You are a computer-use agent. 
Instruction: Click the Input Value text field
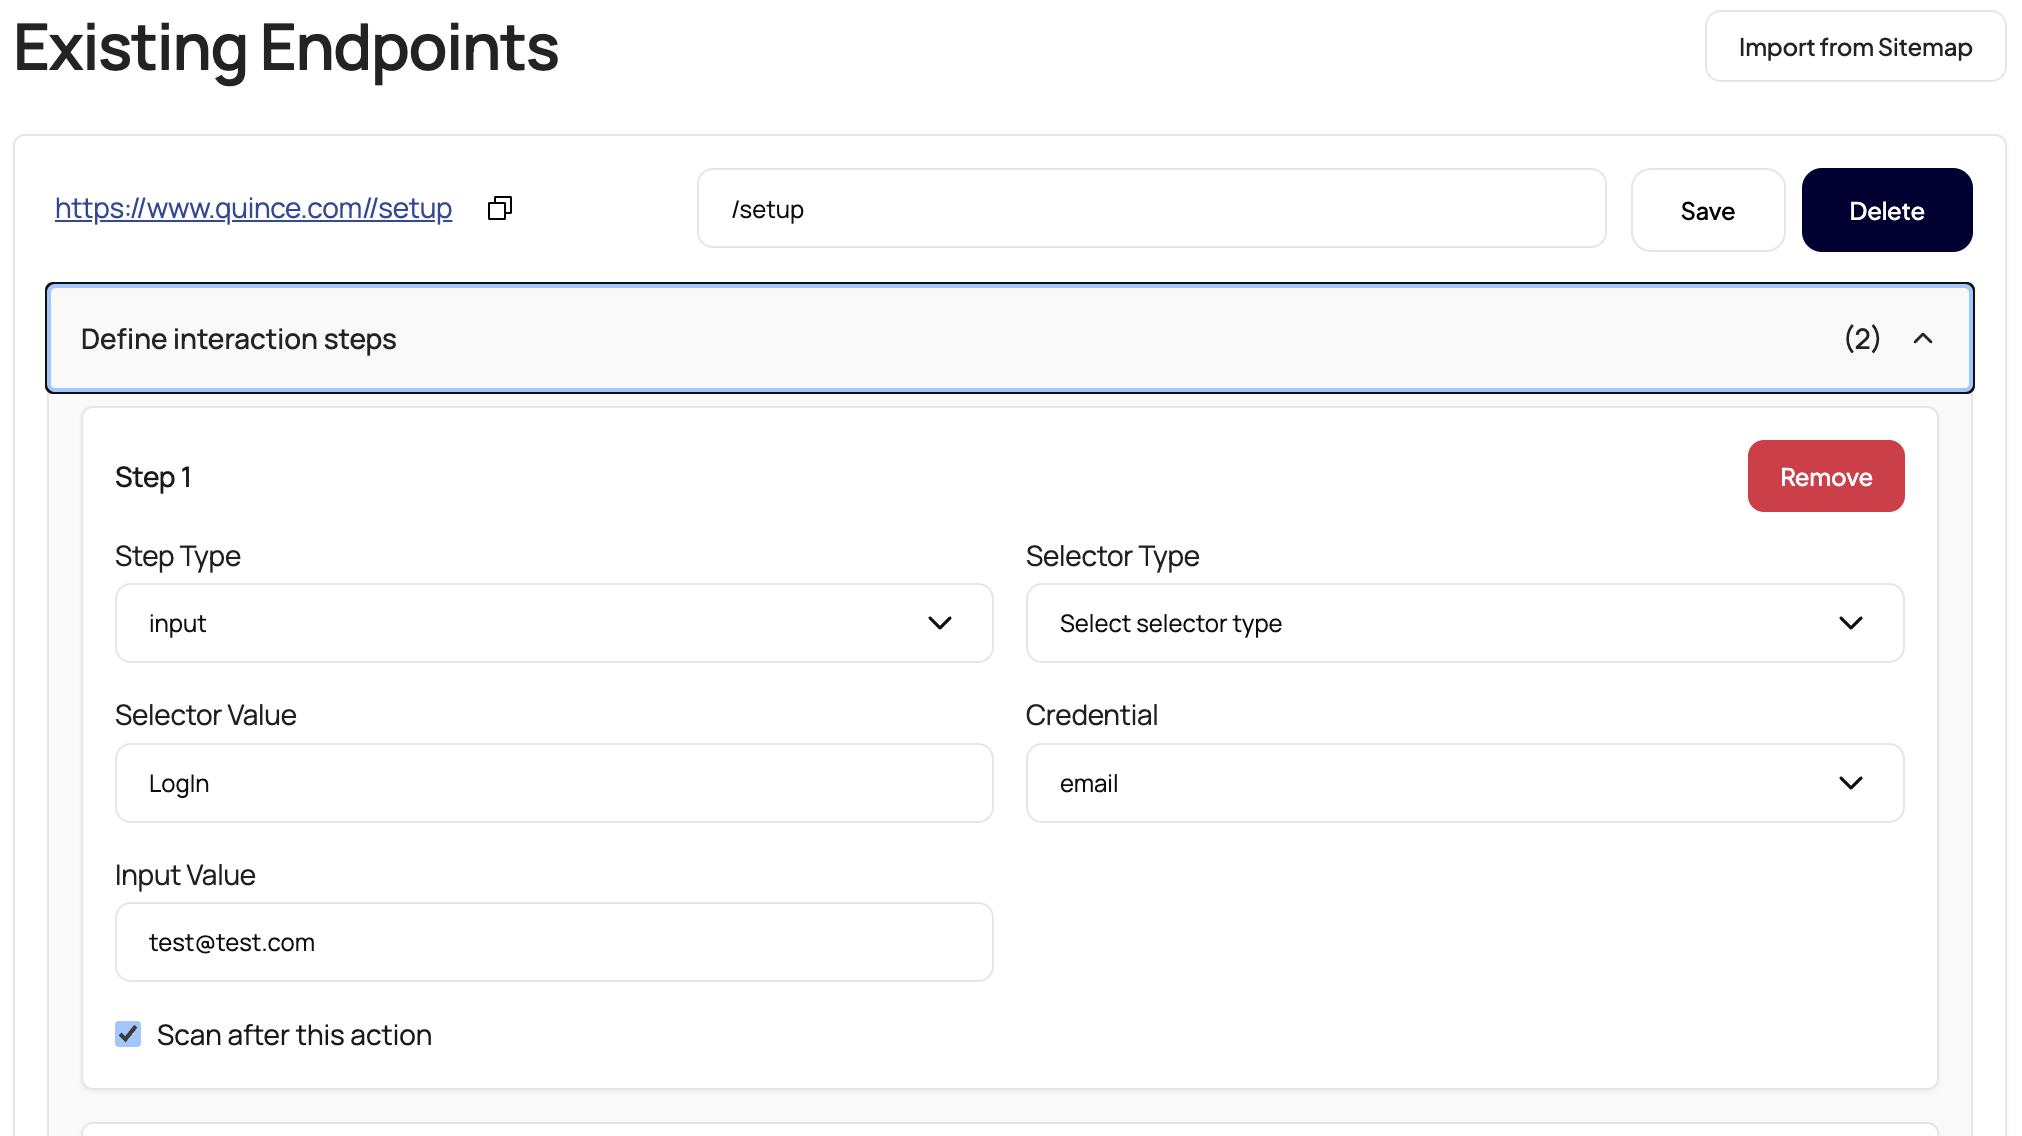click(553, 942)
